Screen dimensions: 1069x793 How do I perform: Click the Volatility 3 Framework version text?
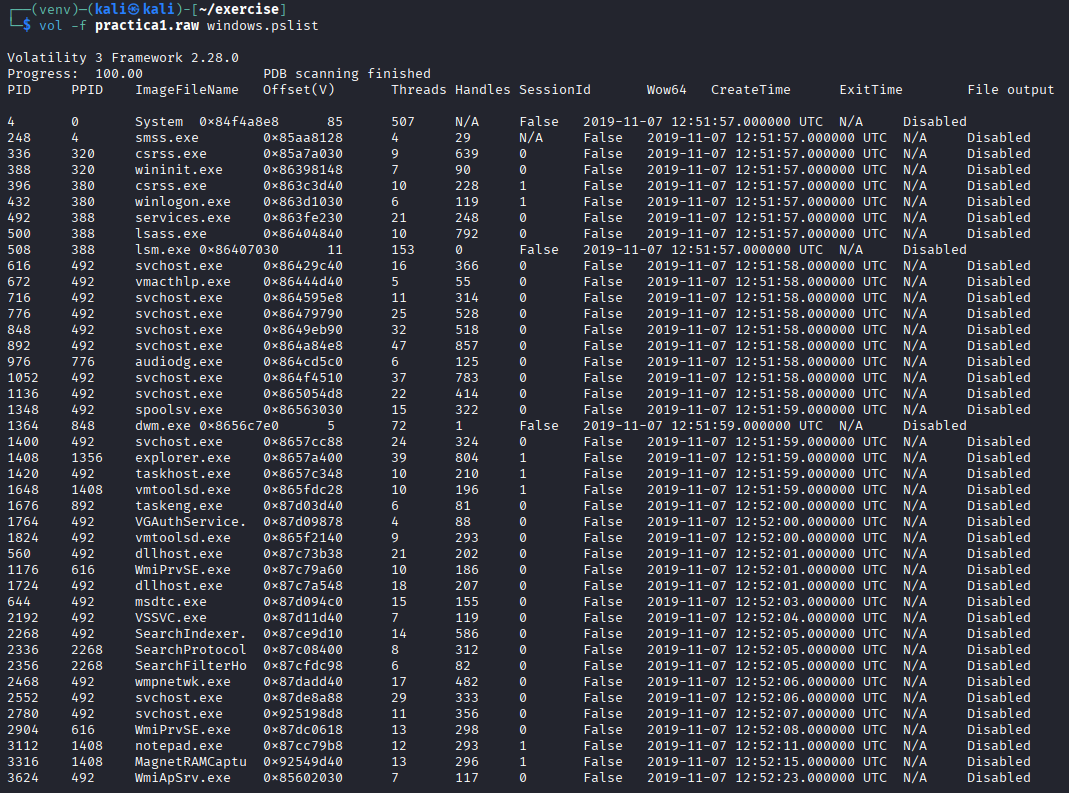coord(123,58)
